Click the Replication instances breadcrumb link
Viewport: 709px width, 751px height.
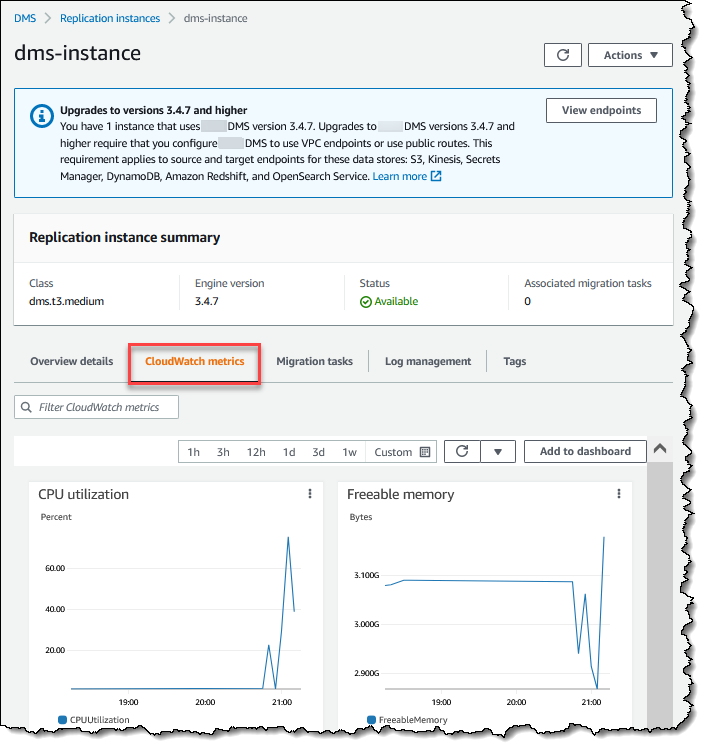(109, 18)
